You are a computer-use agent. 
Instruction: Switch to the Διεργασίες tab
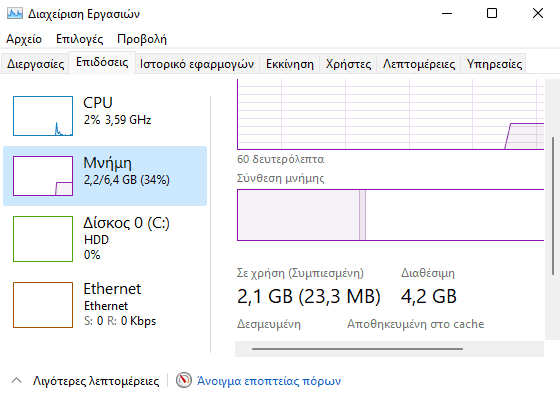tap(35, 64)
